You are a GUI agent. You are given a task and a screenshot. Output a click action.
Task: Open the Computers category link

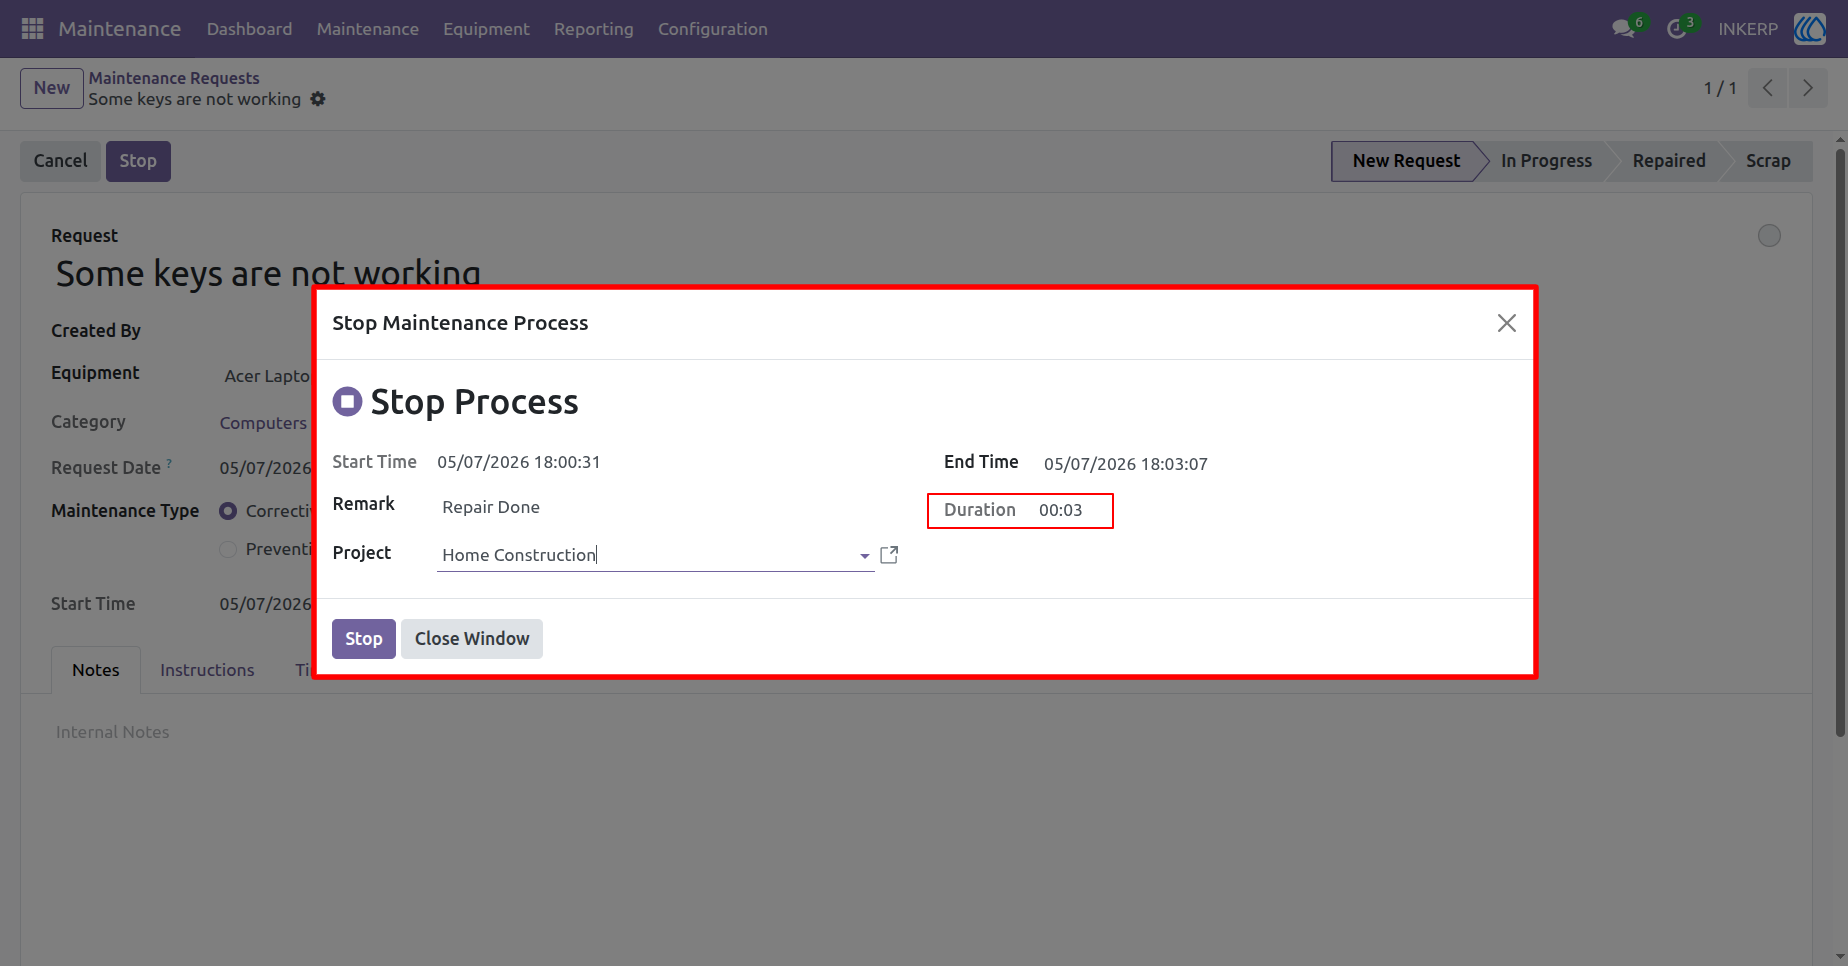(263, 423)
